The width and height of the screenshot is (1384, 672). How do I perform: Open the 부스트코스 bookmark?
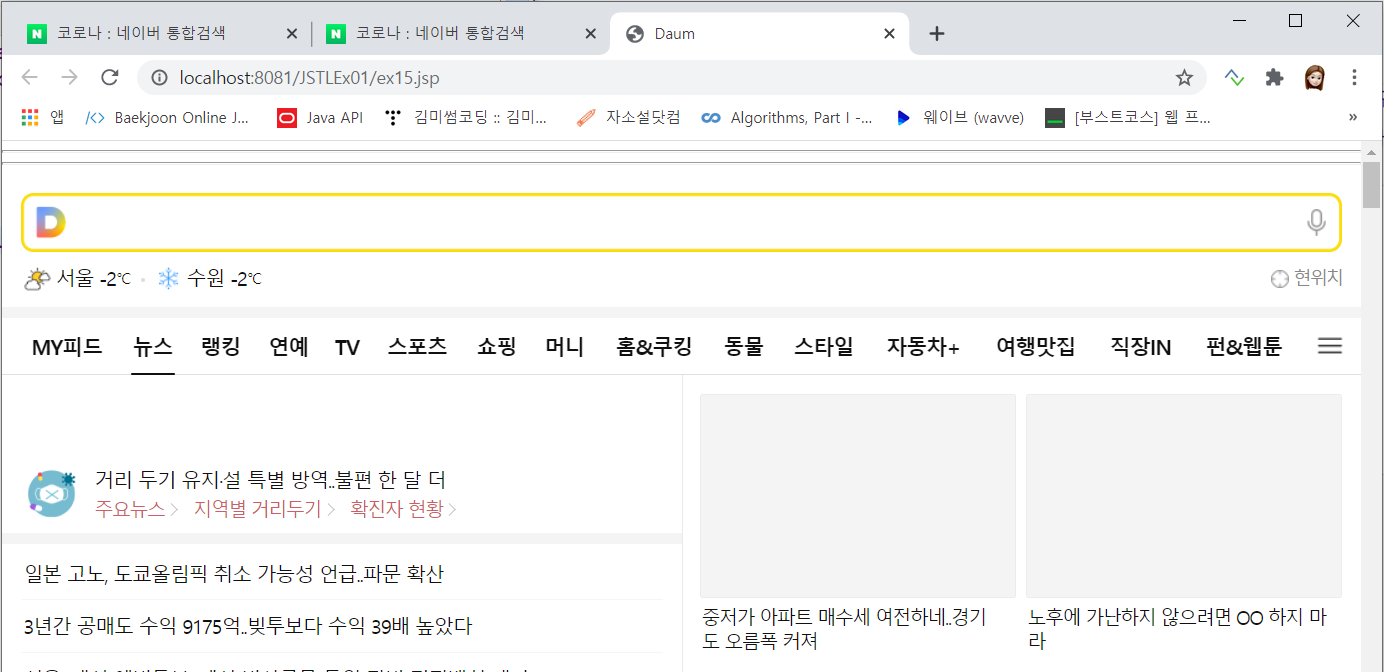click(1128, 118)
